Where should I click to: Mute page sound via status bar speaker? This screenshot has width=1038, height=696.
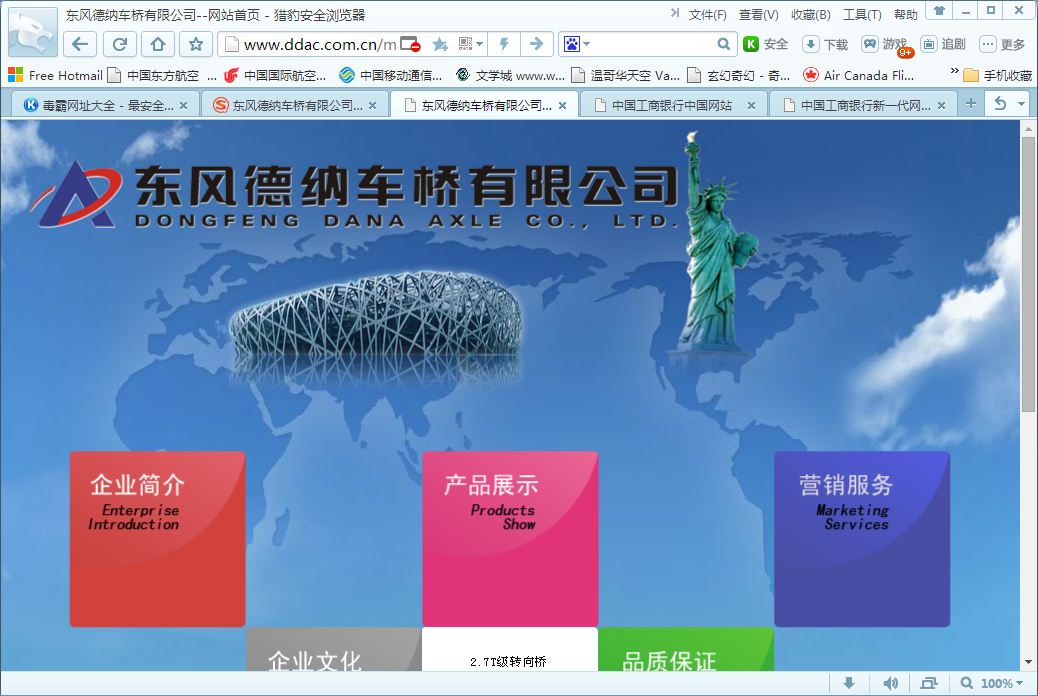[890, 683]
